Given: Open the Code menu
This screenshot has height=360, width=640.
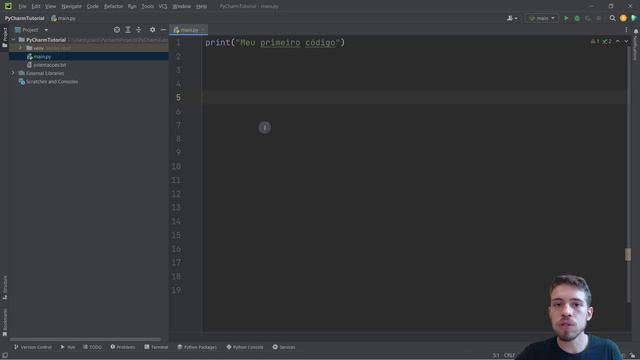Looking at the screenshot, I should 93,6.
